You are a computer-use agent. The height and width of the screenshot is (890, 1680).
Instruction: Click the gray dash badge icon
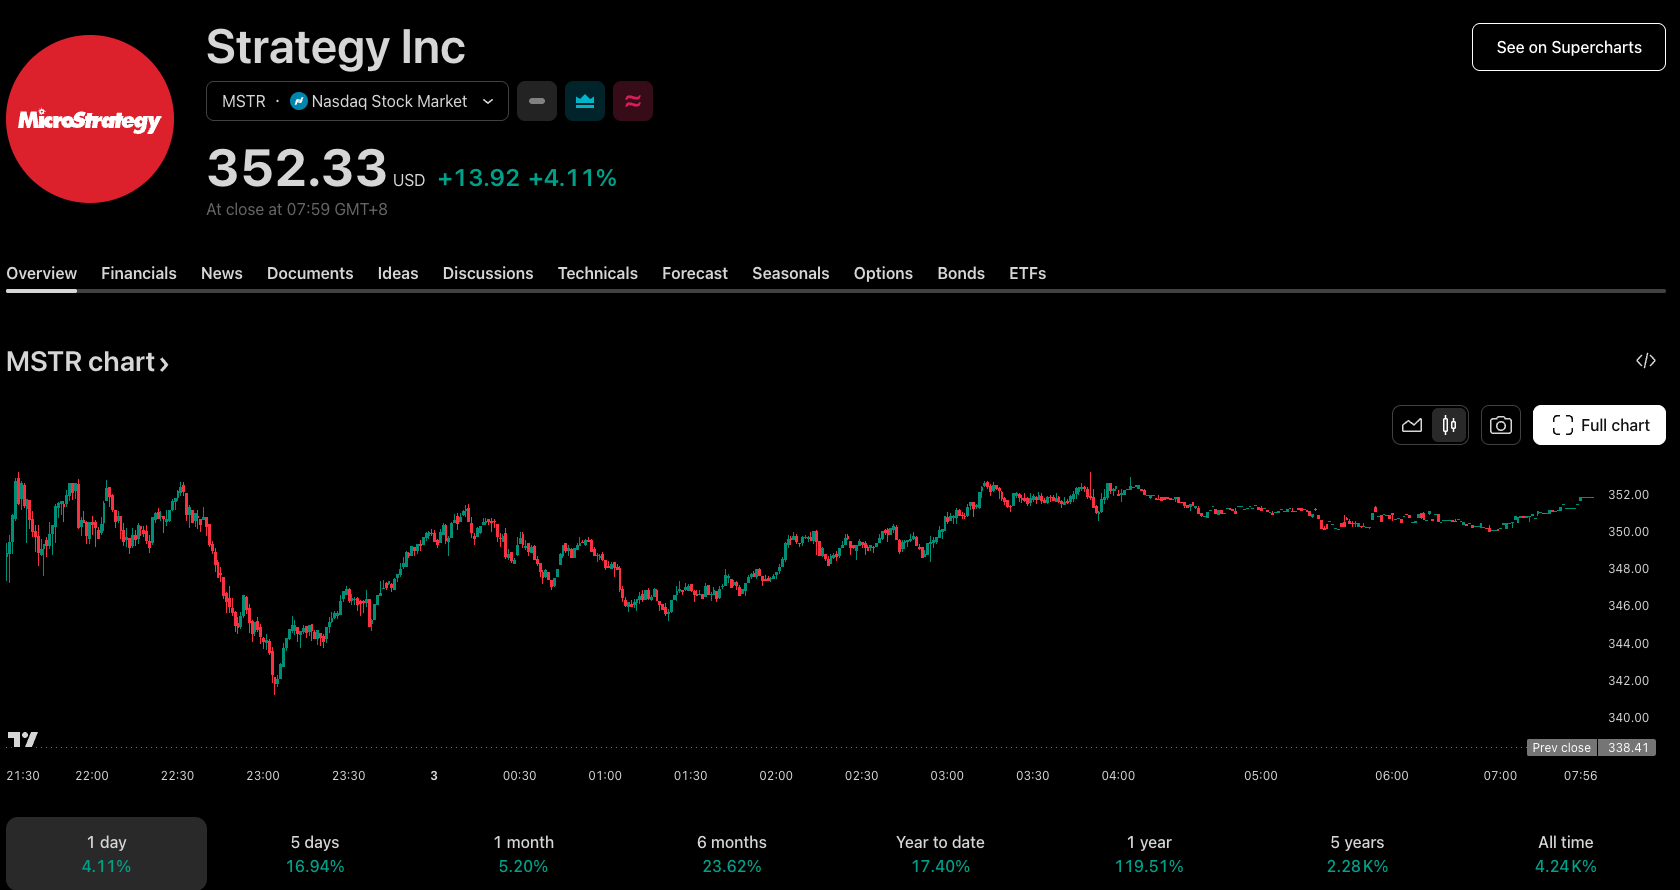click(x=537, y=101)
